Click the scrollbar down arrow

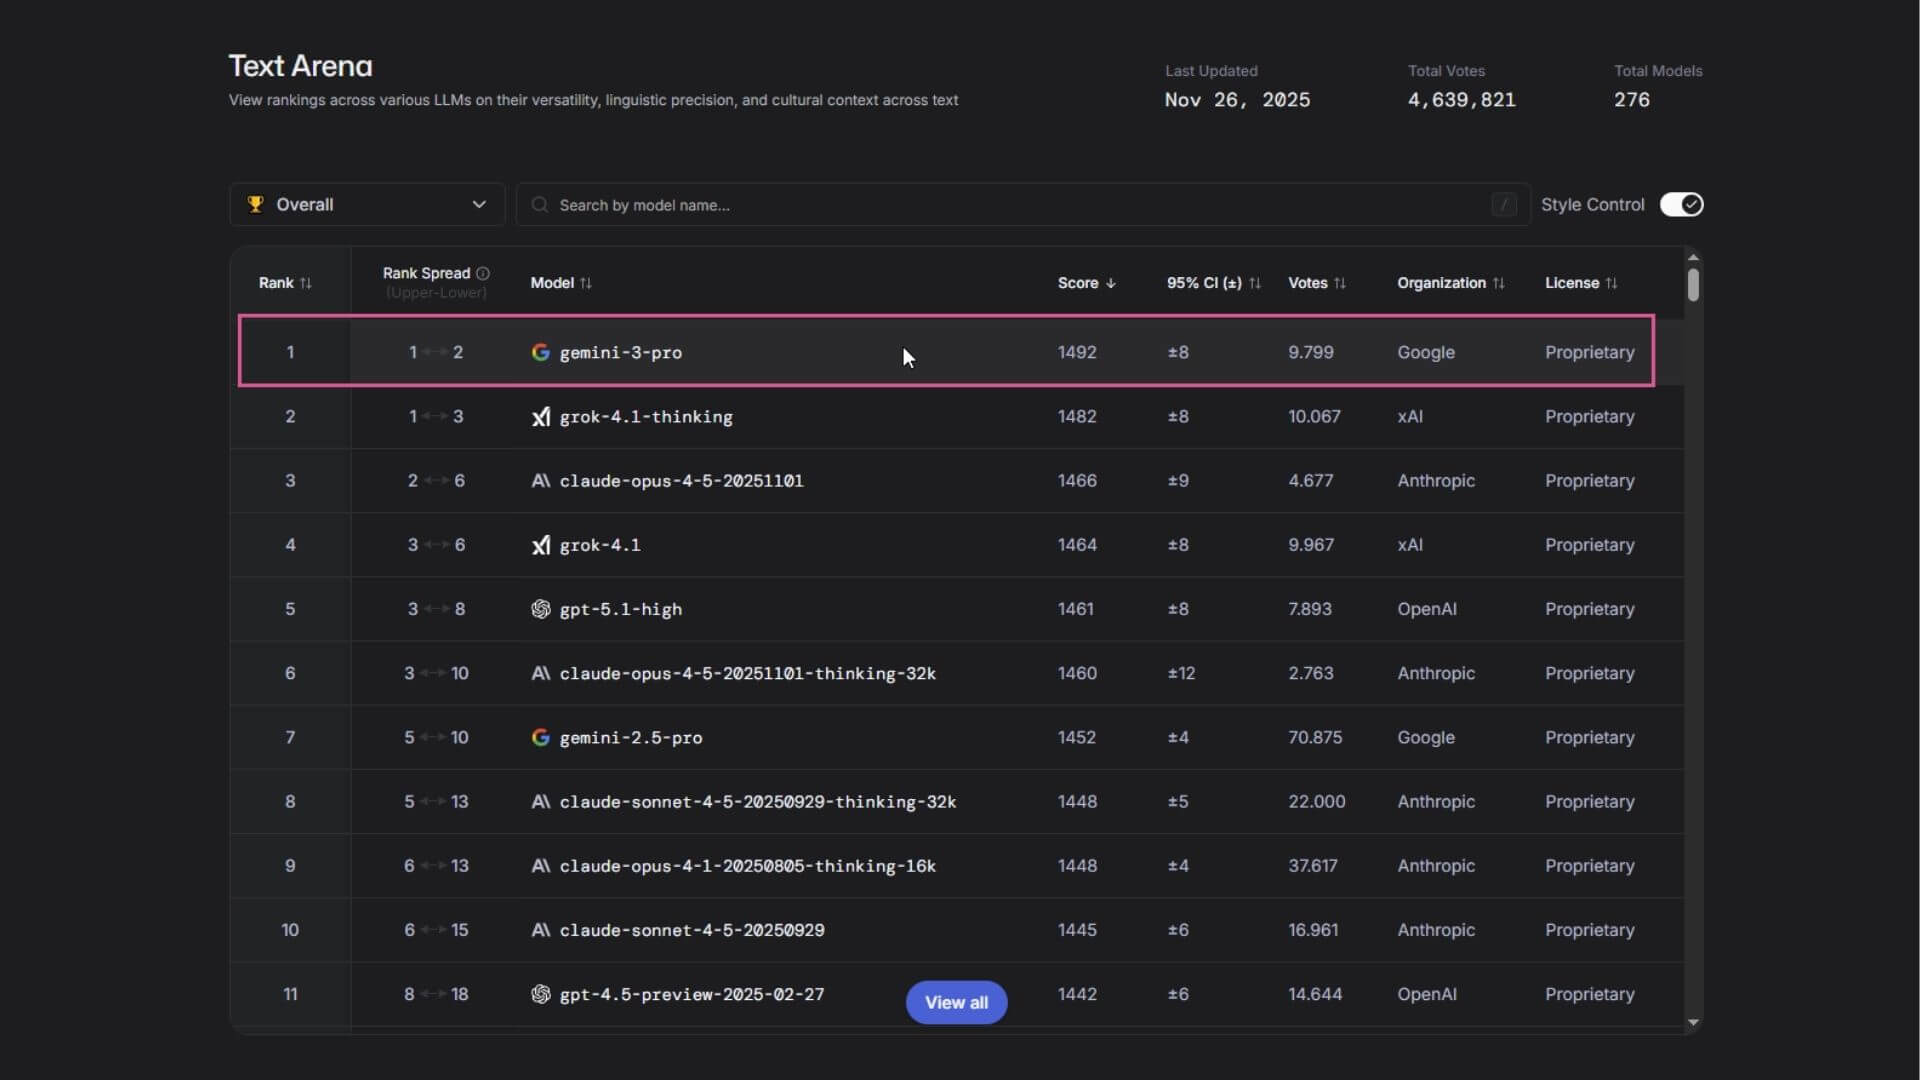(1692, 1022)
